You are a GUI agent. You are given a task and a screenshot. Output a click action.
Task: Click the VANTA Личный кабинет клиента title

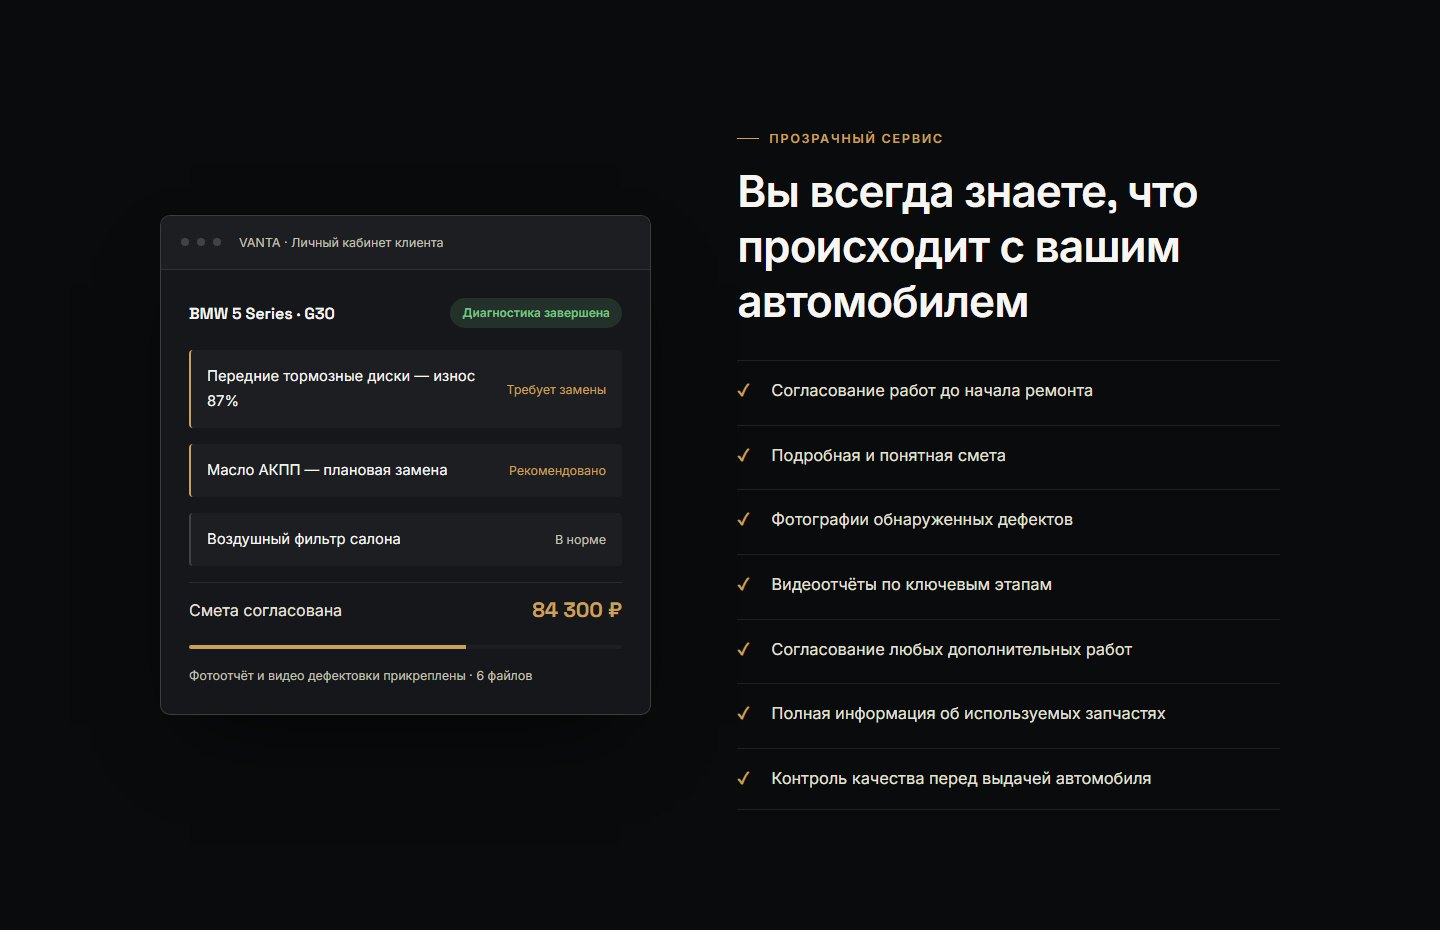pos(341,242)
